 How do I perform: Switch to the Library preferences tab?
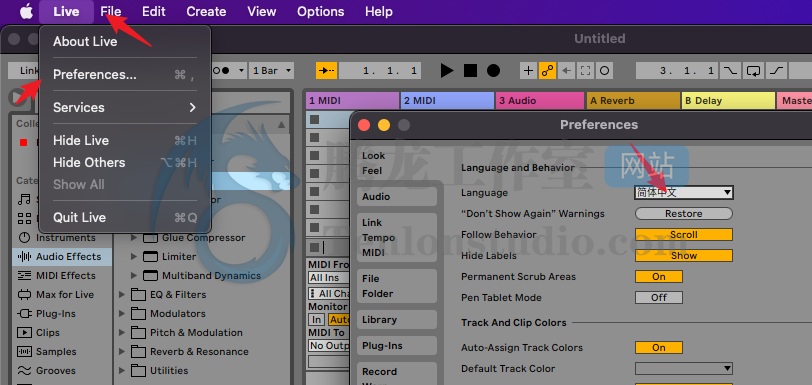(397, 320)
